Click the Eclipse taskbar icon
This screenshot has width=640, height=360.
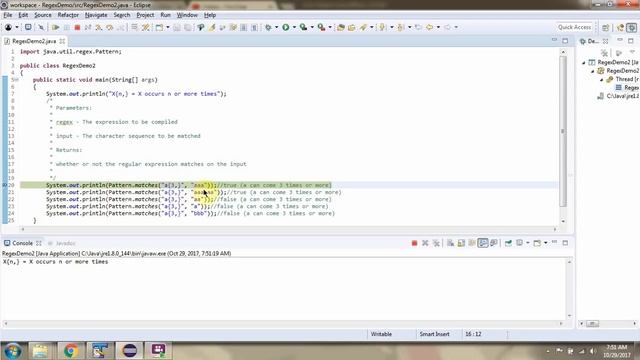coord(129,351)
